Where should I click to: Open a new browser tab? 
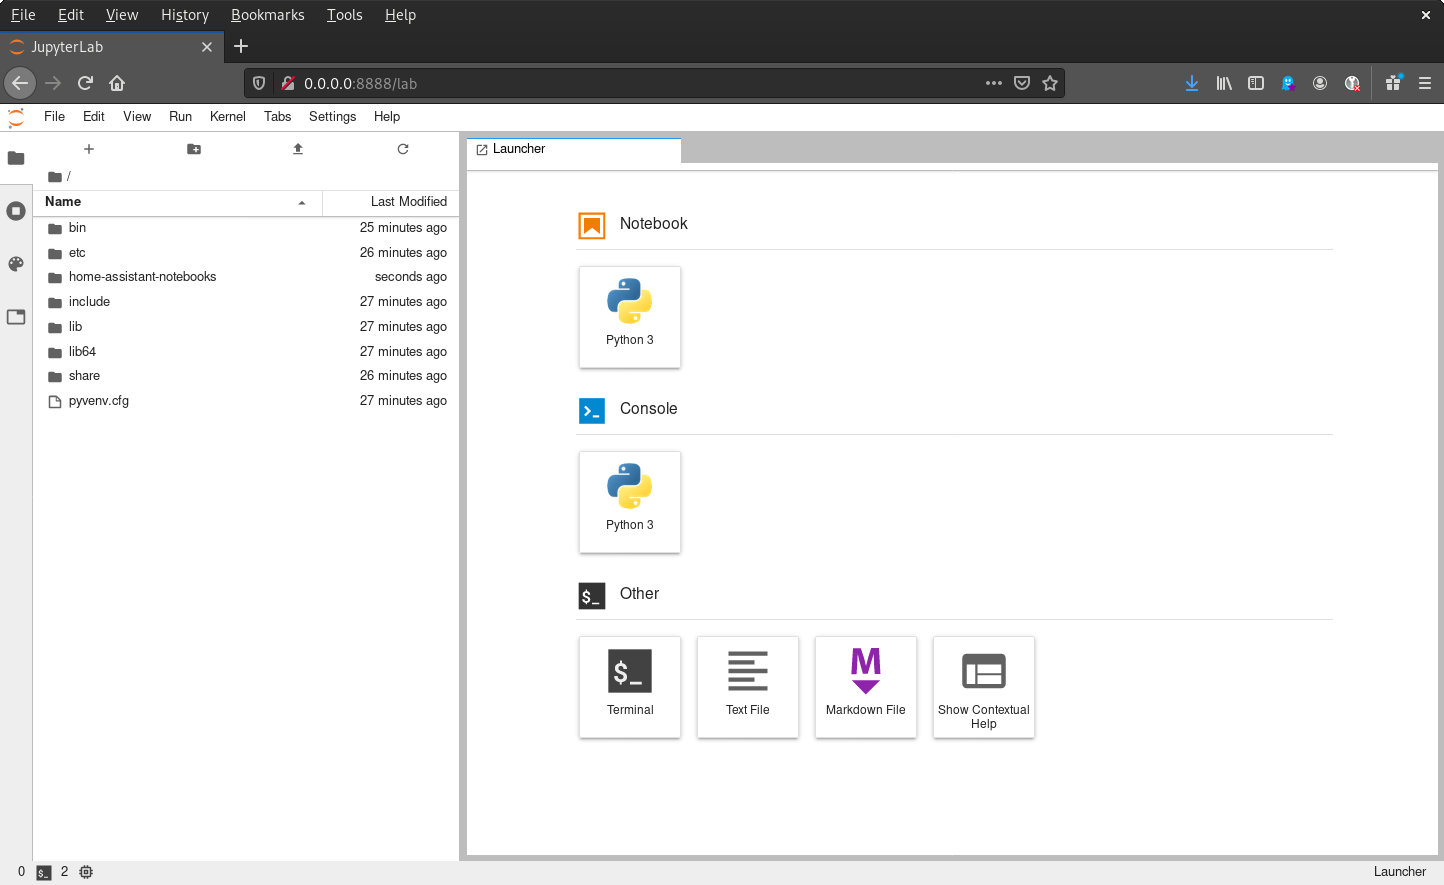(x=241, y=46)
